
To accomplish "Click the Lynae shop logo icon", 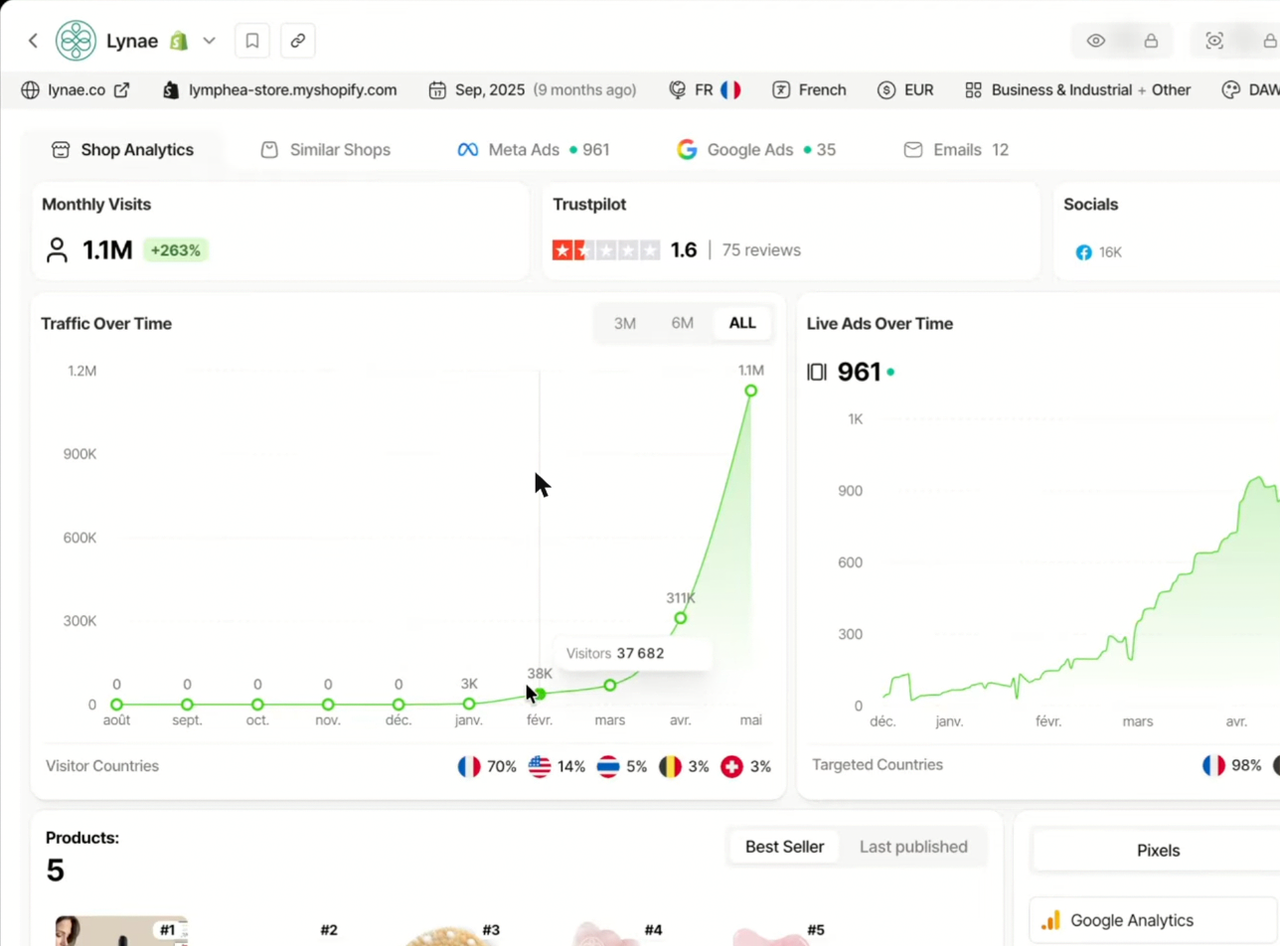I will [x=76, y=41].
